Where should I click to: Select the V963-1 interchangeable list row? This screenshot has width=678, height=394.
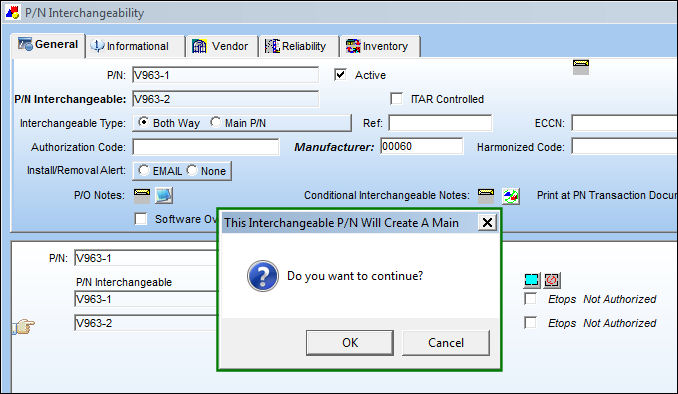click(146, 299)
